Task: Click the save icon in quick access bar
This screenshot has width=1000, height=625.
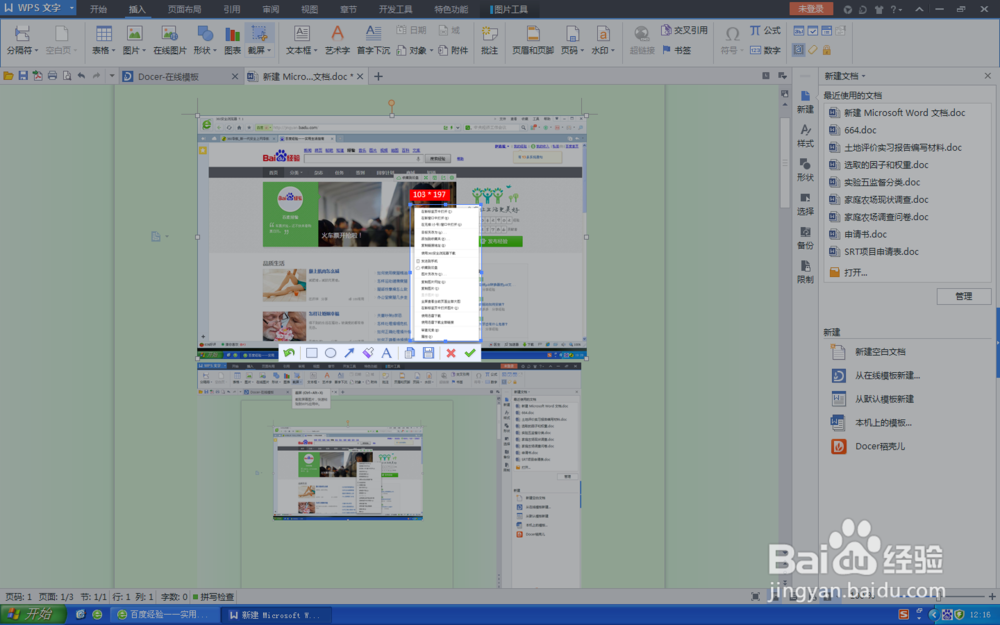Action: tap(23, 76)
